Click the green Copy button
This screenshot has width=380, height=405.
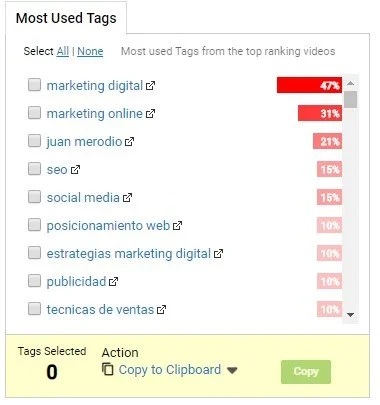point(306,372)
